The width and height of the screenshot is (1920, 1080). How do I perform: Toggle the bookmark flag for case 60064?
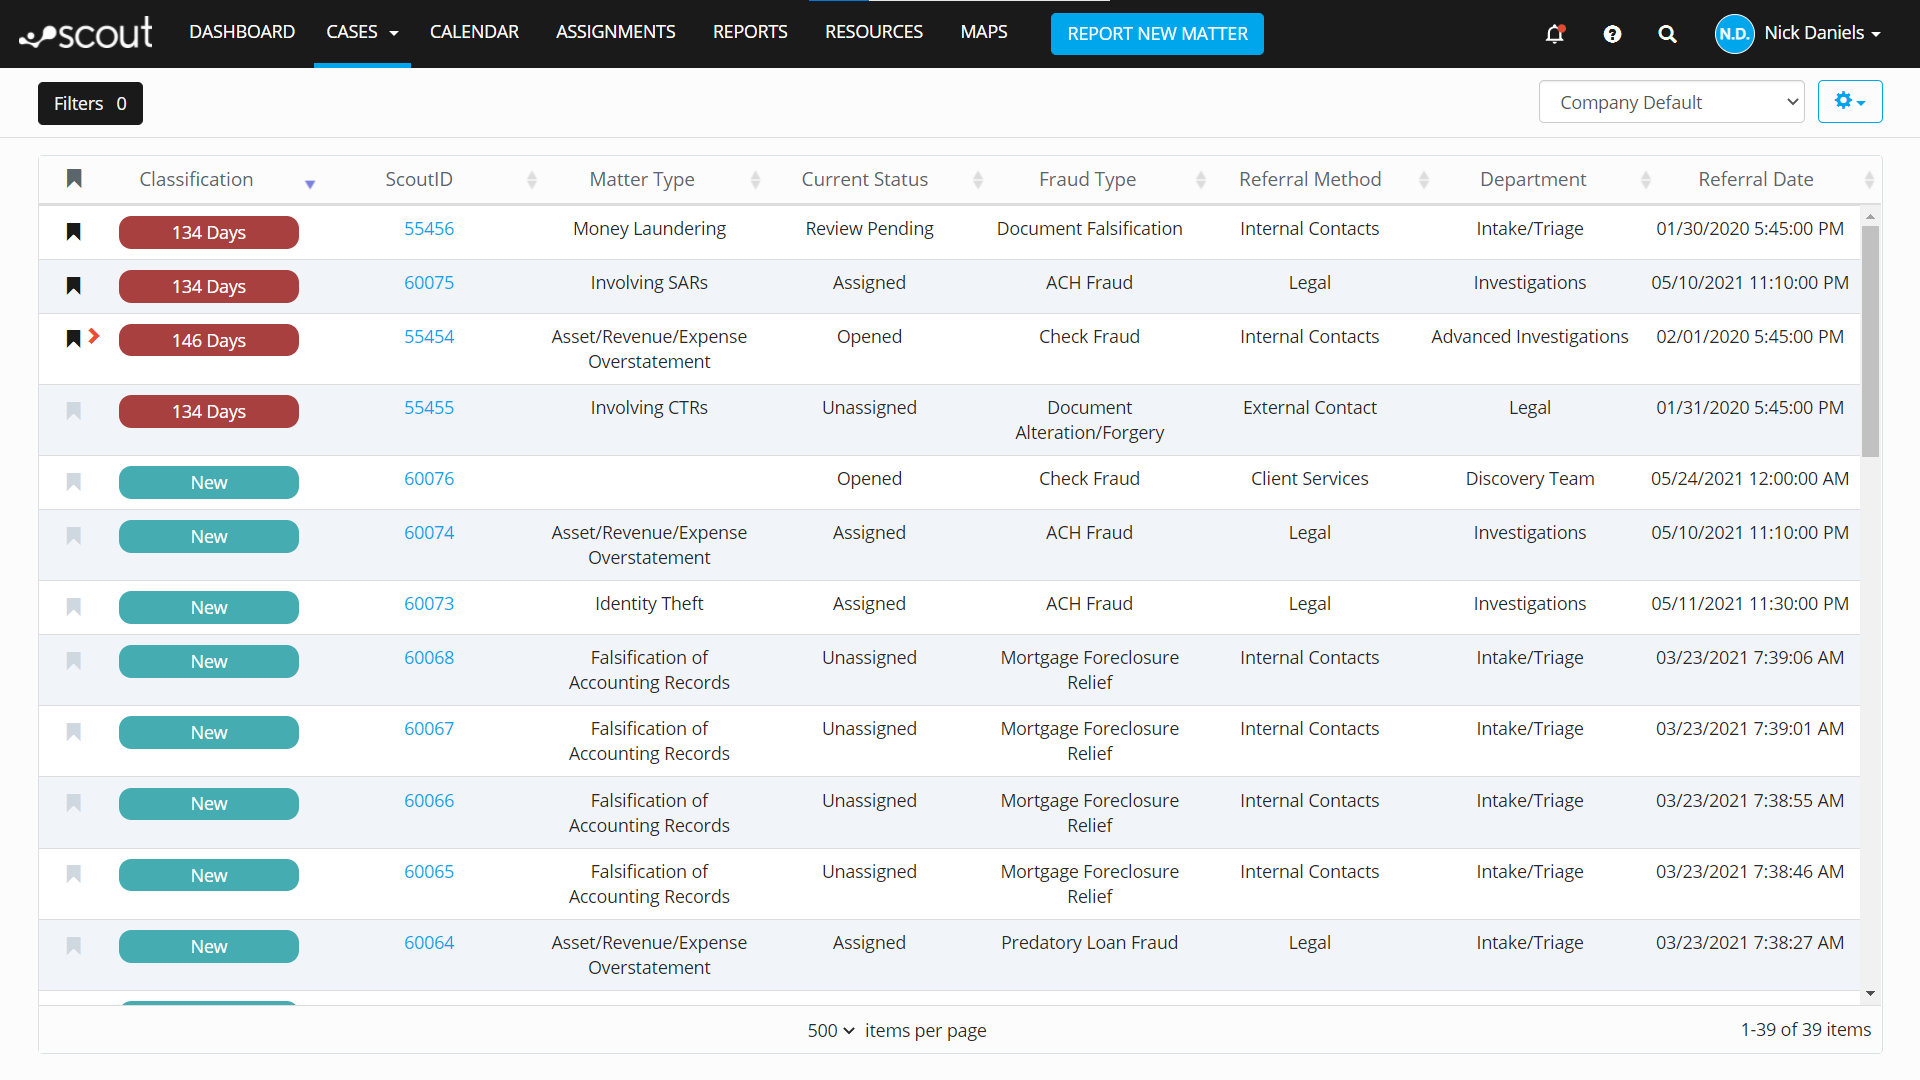pyautogui.click(x=73, y=946)
